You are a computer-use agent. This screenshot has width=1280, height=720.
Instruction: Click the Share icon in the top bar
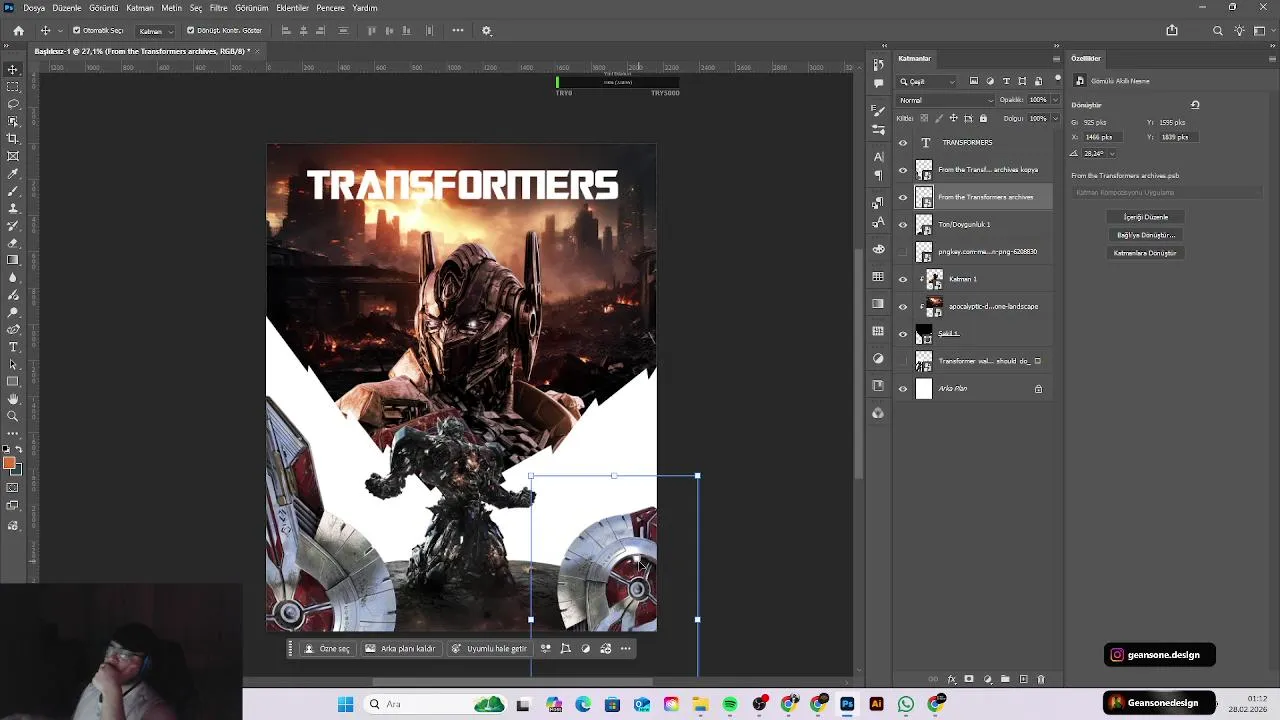(x=1172, y=30)
